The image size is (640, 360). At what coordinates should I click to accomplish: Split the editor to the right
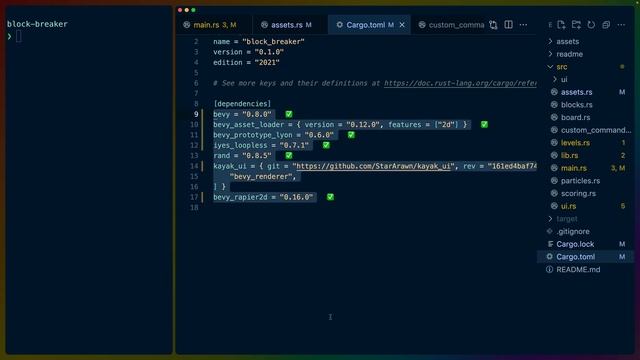[x=508, y=25]
